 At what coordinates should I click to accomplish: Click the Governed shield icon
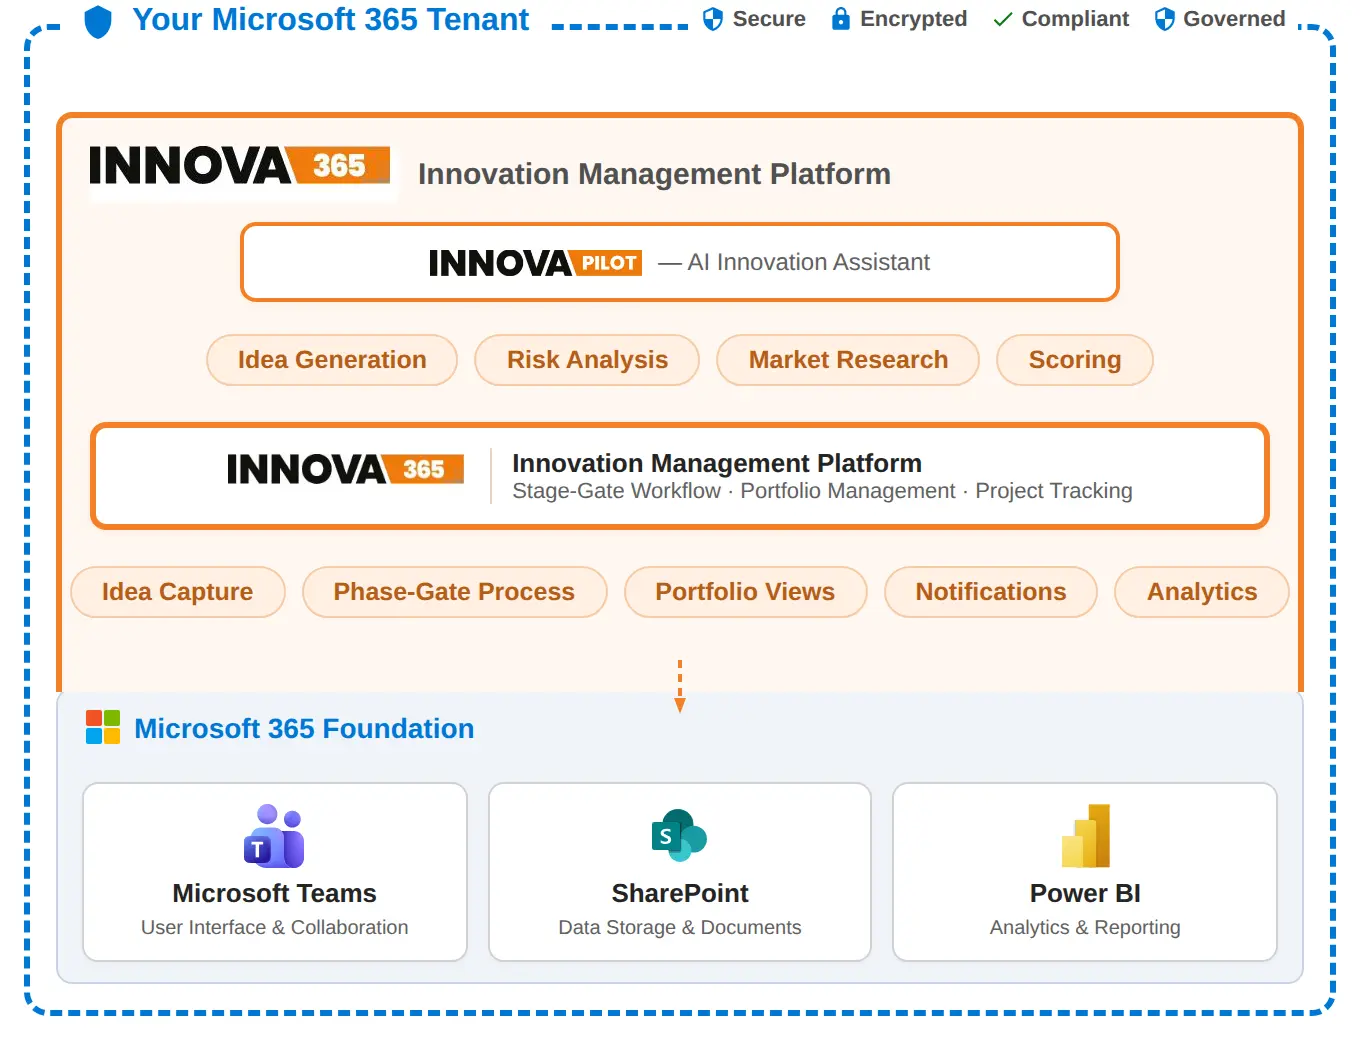point(1162,19)
